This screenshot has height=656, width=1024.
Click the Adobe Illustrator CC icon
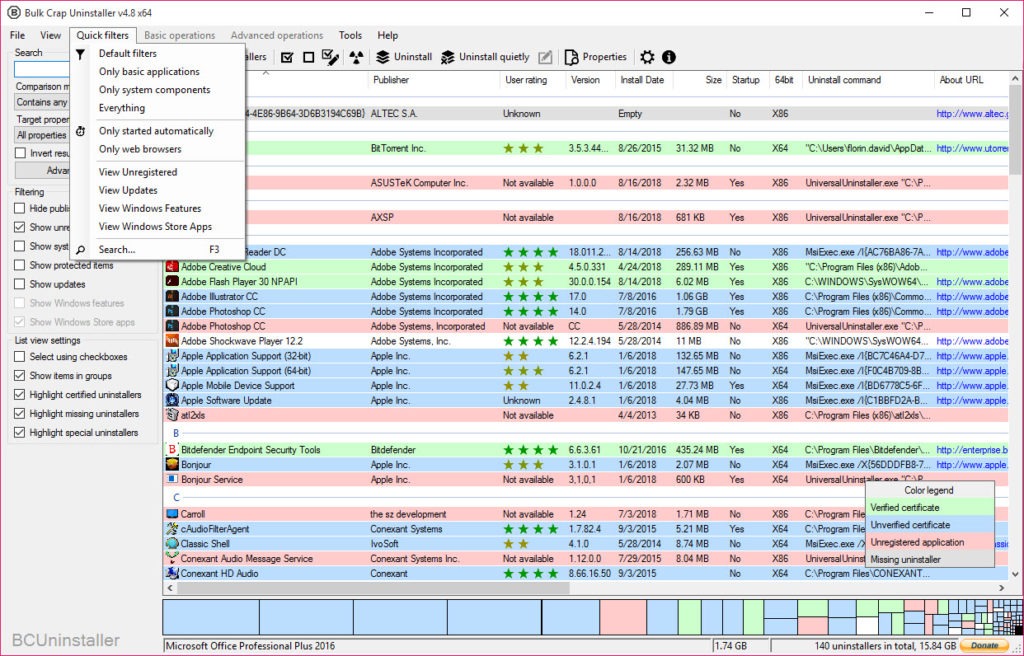coord(172,297)
